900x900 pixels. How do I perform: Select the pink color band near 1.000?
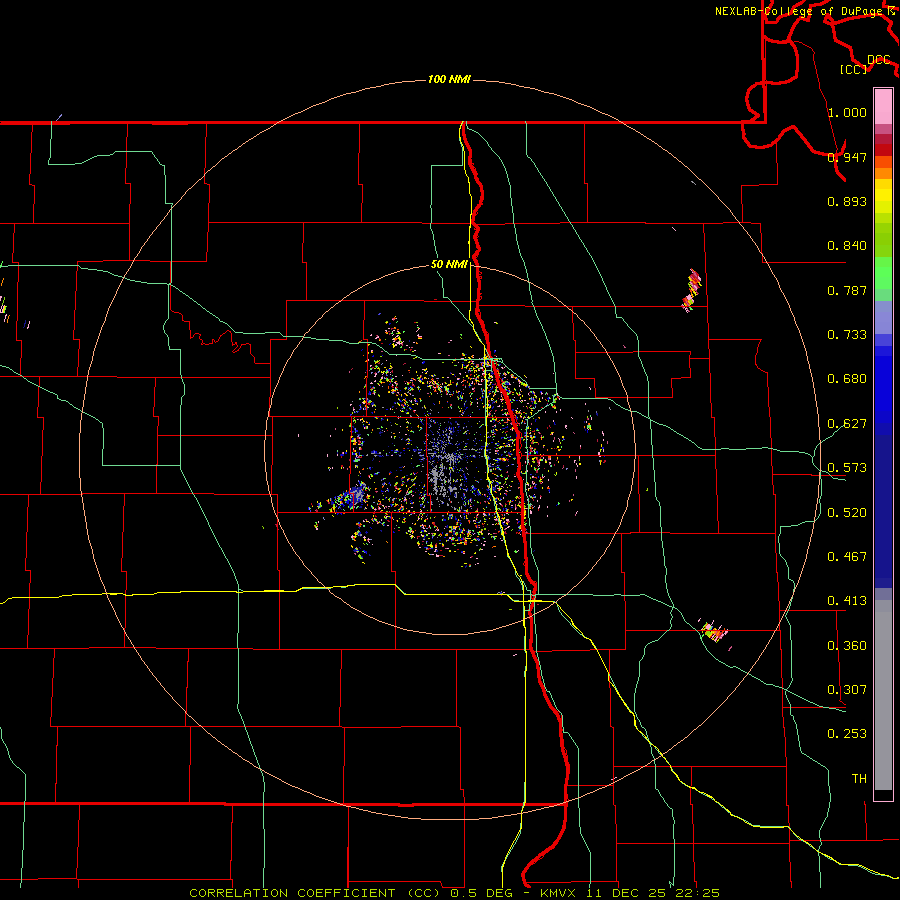click(883, 106)
